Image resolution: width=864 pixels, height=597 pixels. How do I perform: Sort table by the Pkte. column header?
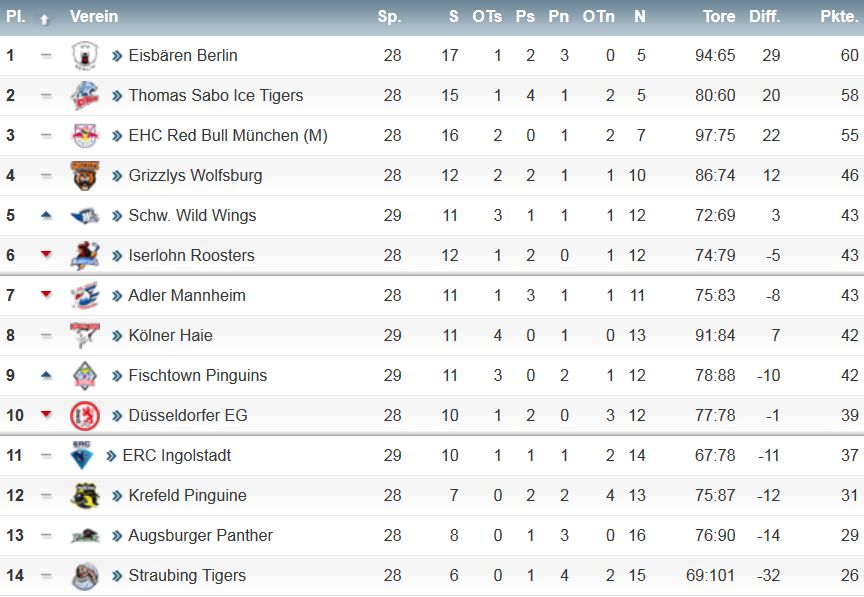coord(839,17)
